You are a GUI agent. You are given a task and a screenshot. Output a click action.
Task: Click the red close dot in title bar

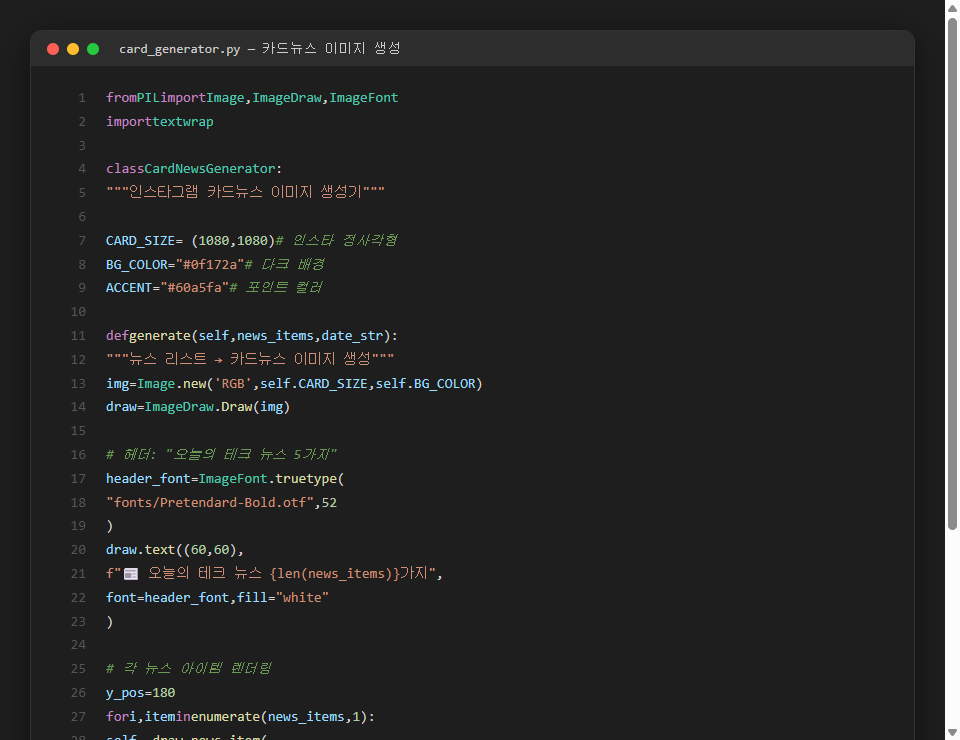[53, 49]
